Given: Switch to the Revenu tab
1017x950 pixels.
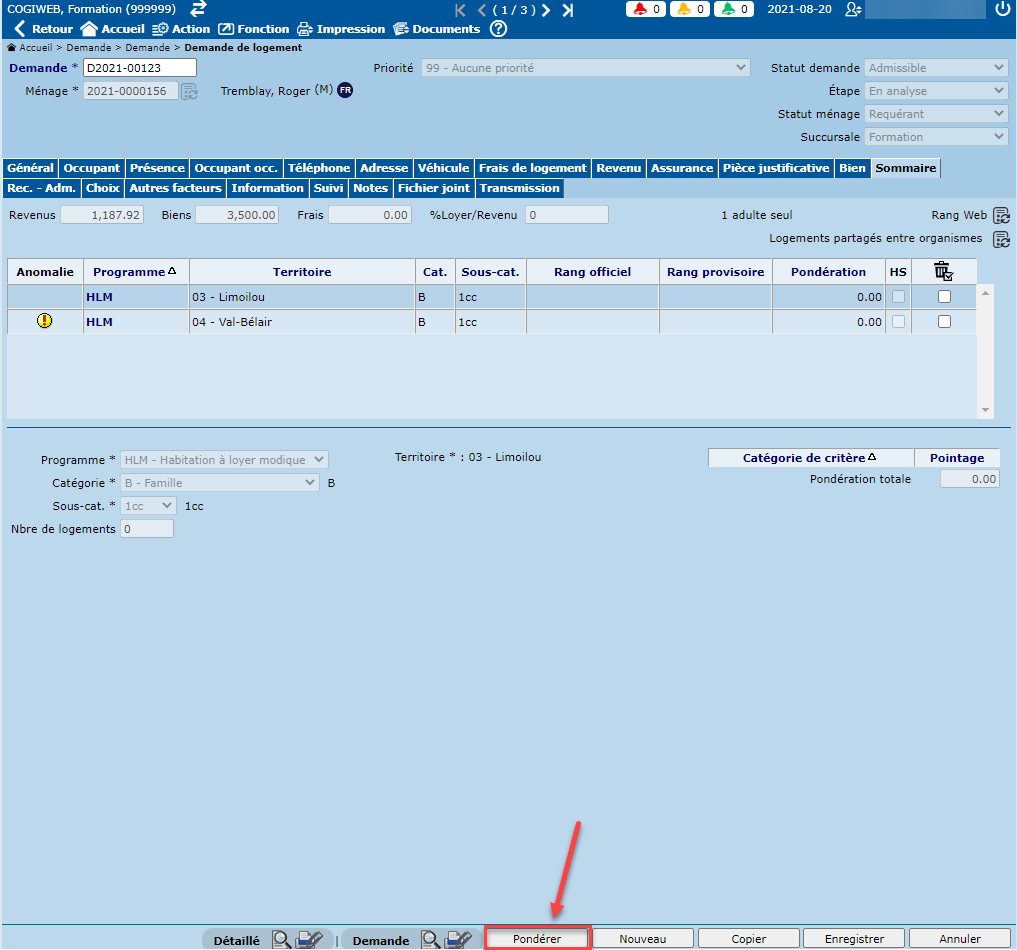Looking at the screenshot, I should pos(619,168).
